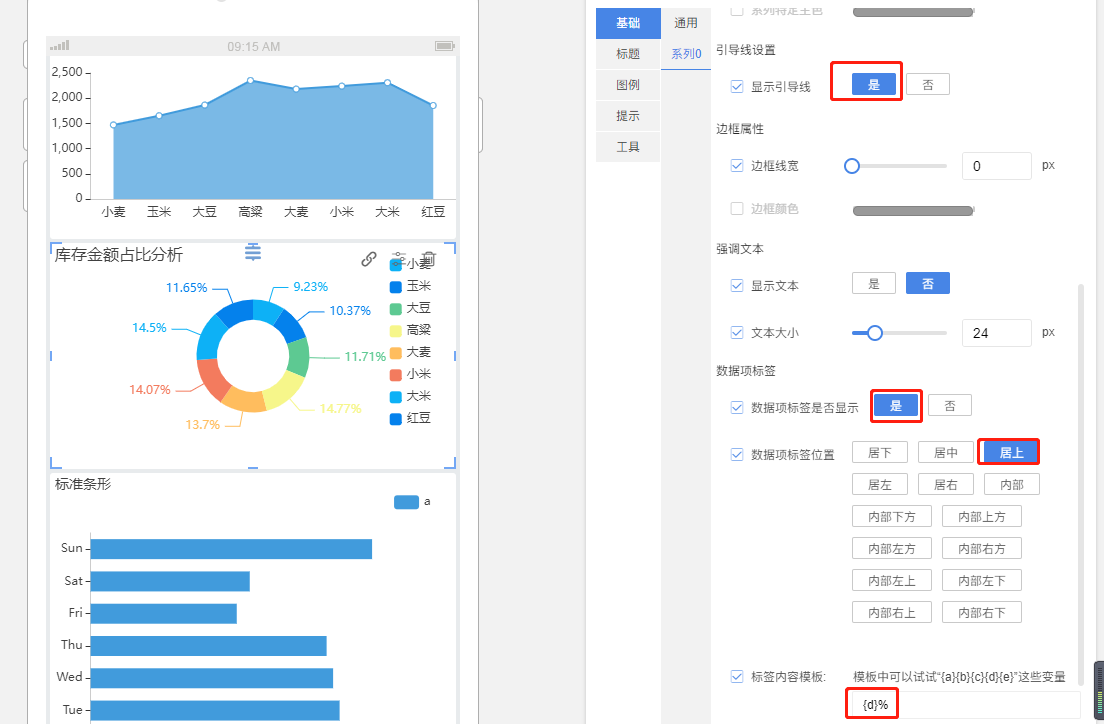Click the property panel vertical scrollbar
Viewport: 1104px width, 724px height.
pyautogui.click(x=1081, y=486)
